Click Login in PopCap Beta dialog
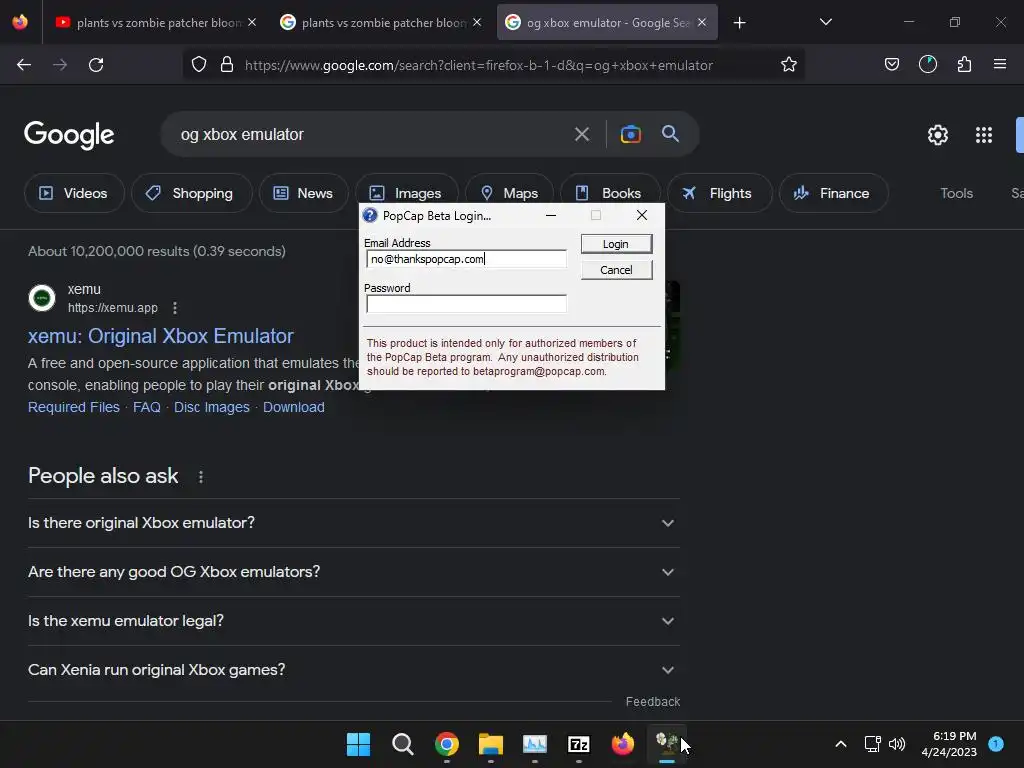Image resolution: width=1024 pixels, height=768 pixels. pos(616,244)
